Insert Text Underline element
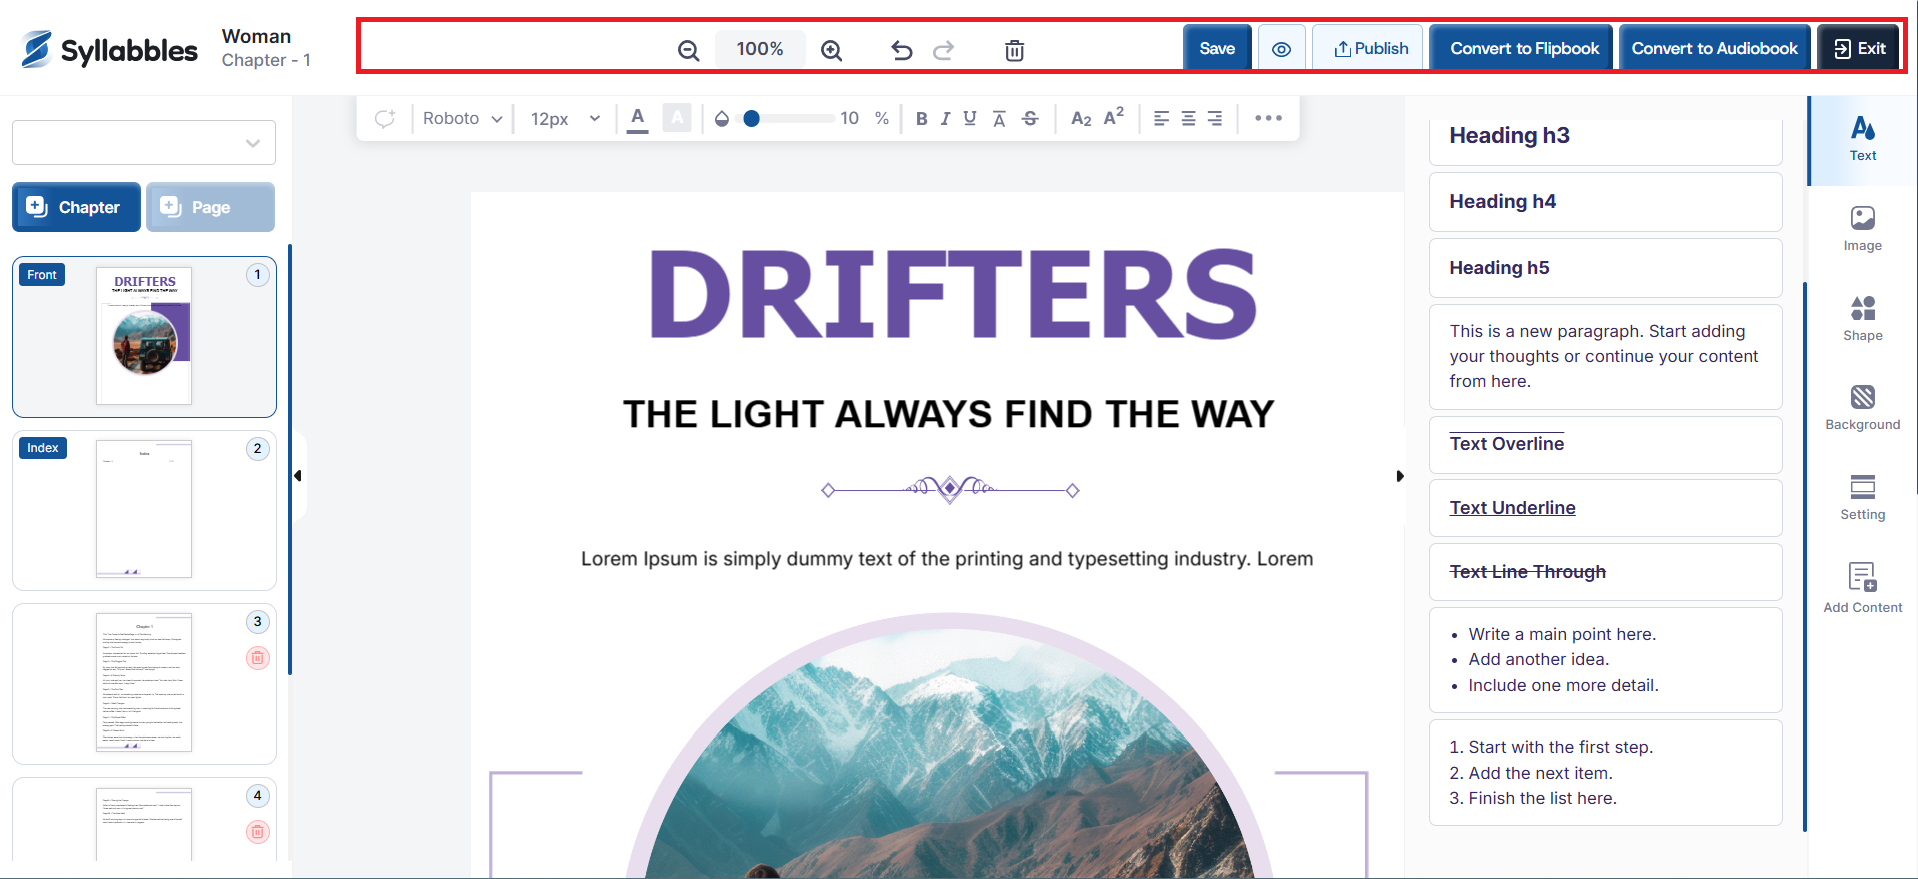1918x879 pixels. pos(1605,508)
